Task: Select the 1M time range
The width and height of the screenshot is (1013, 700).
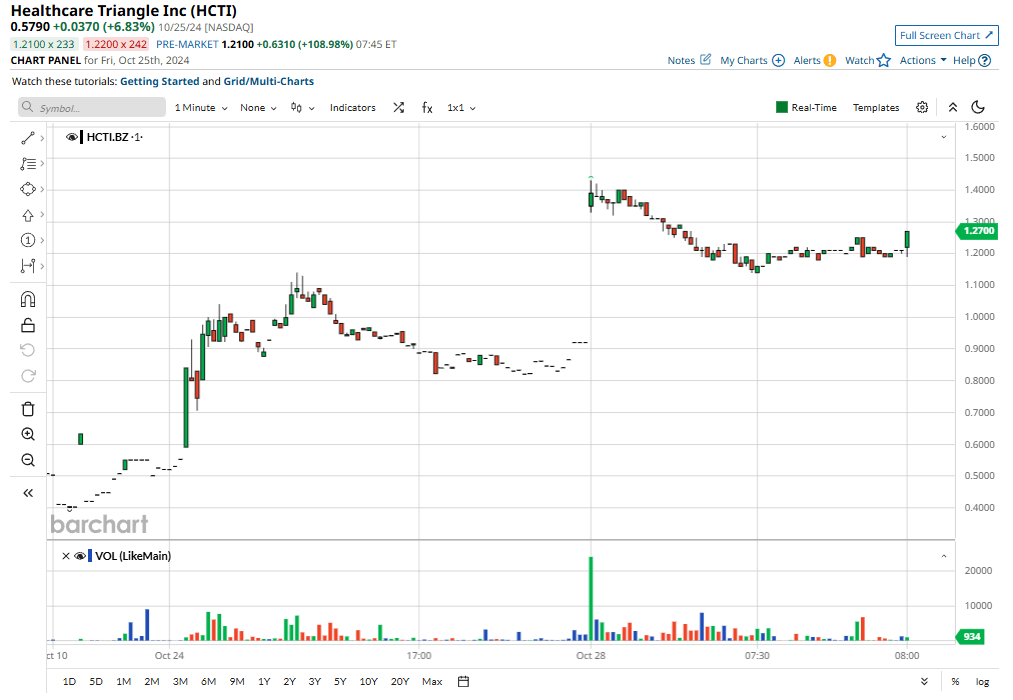Action: 123,681
